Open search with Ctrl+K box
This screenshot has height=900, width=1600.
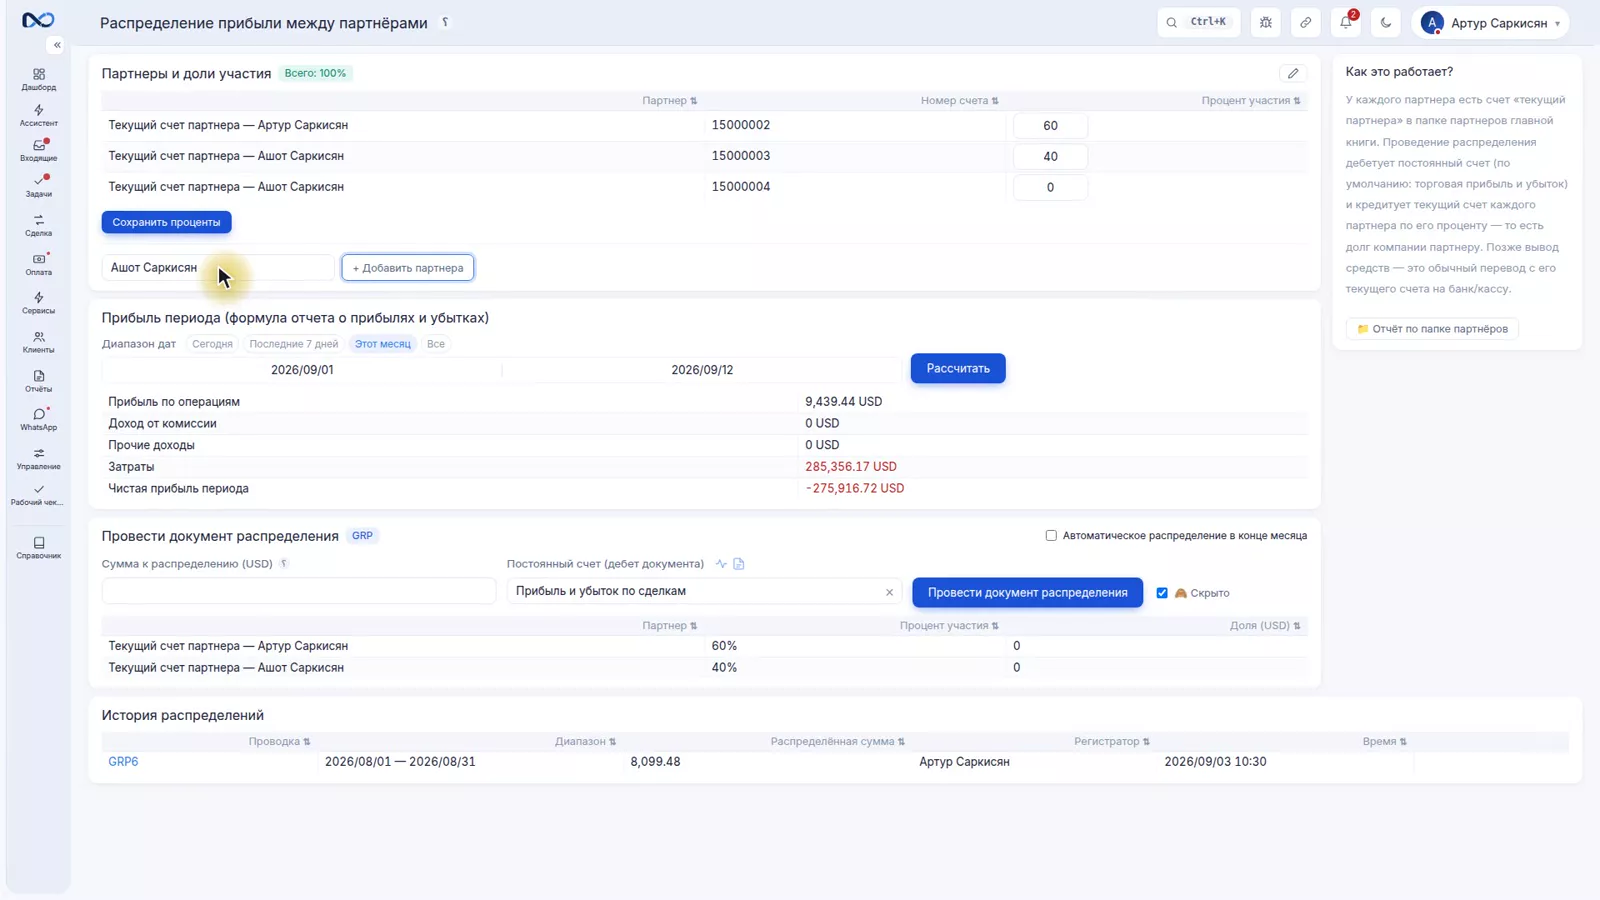pyautogui.click(x=1198, y=22)
